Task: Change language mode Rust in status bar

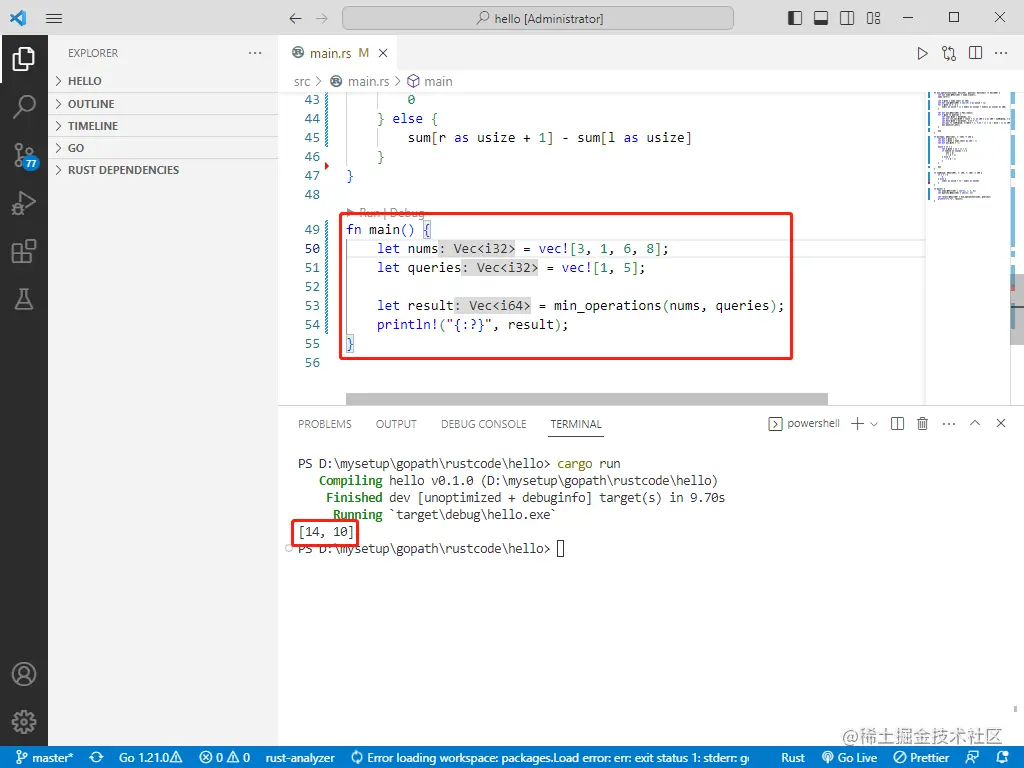Action: pyautogui.click(x=793, y=758)
